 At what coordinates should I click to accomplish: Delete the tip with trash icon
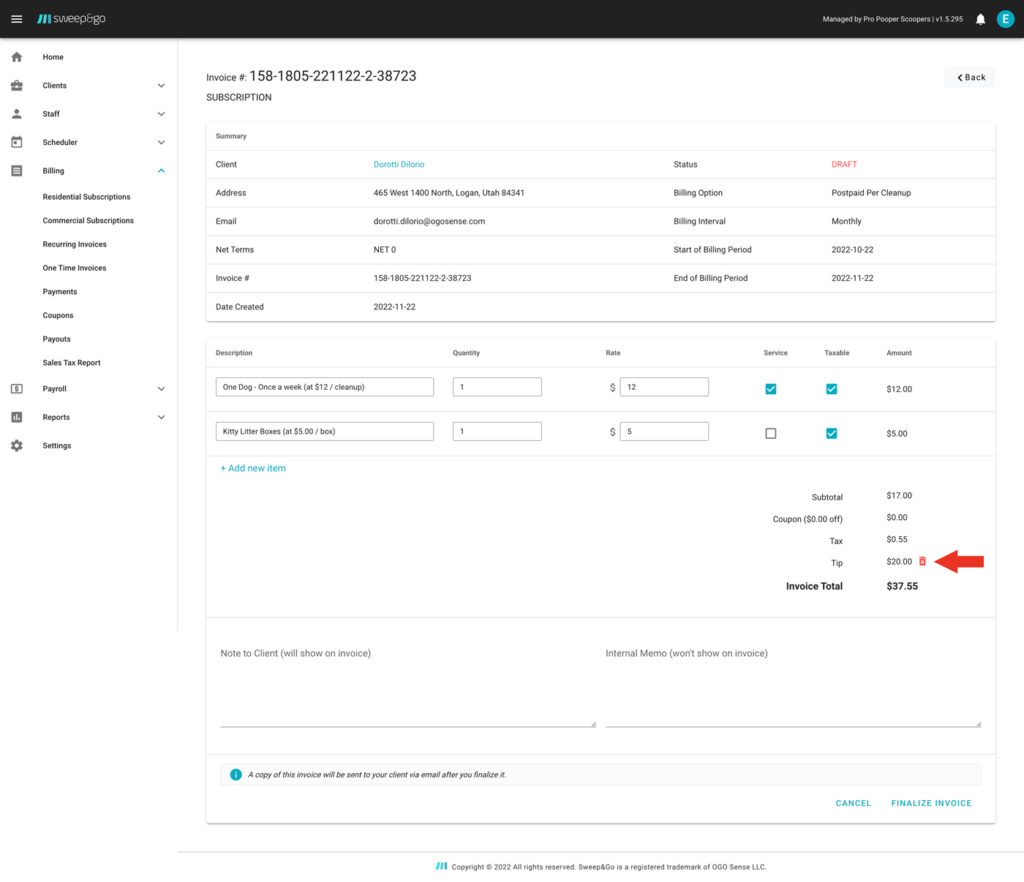click(x=922, y=562)
